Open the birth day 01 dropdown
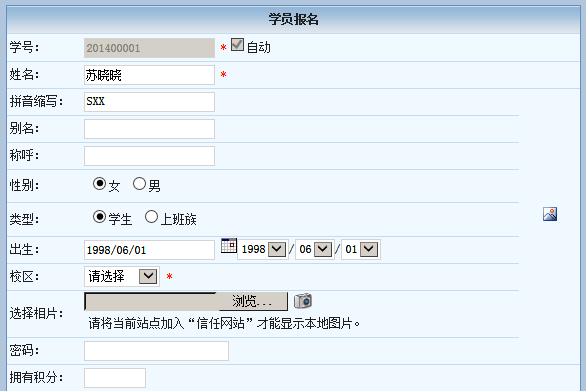The image size is (586, 391). [361, 249]
